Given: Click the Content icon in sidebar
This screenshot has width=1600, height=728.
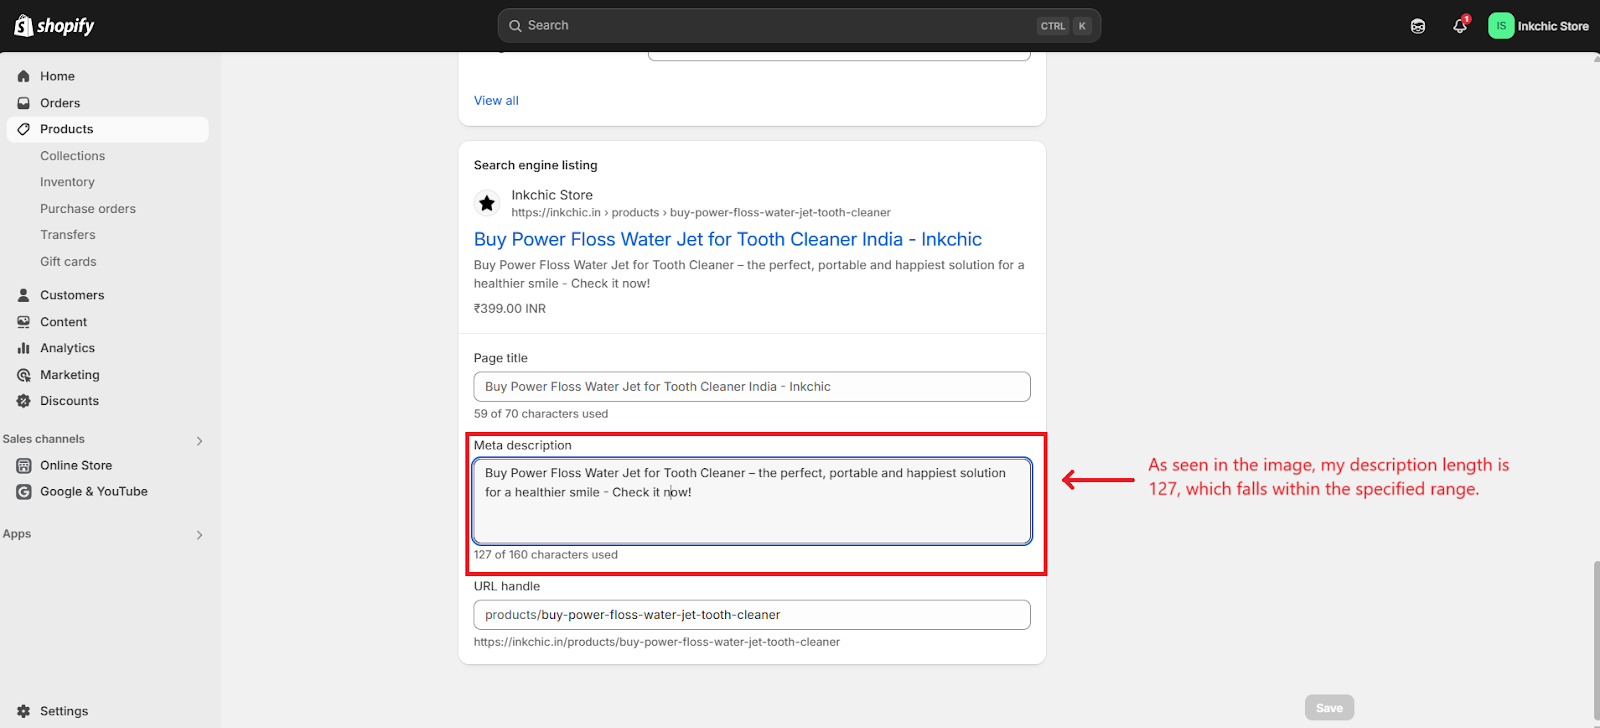Looking at the screenshot, I should coord(23,322).
